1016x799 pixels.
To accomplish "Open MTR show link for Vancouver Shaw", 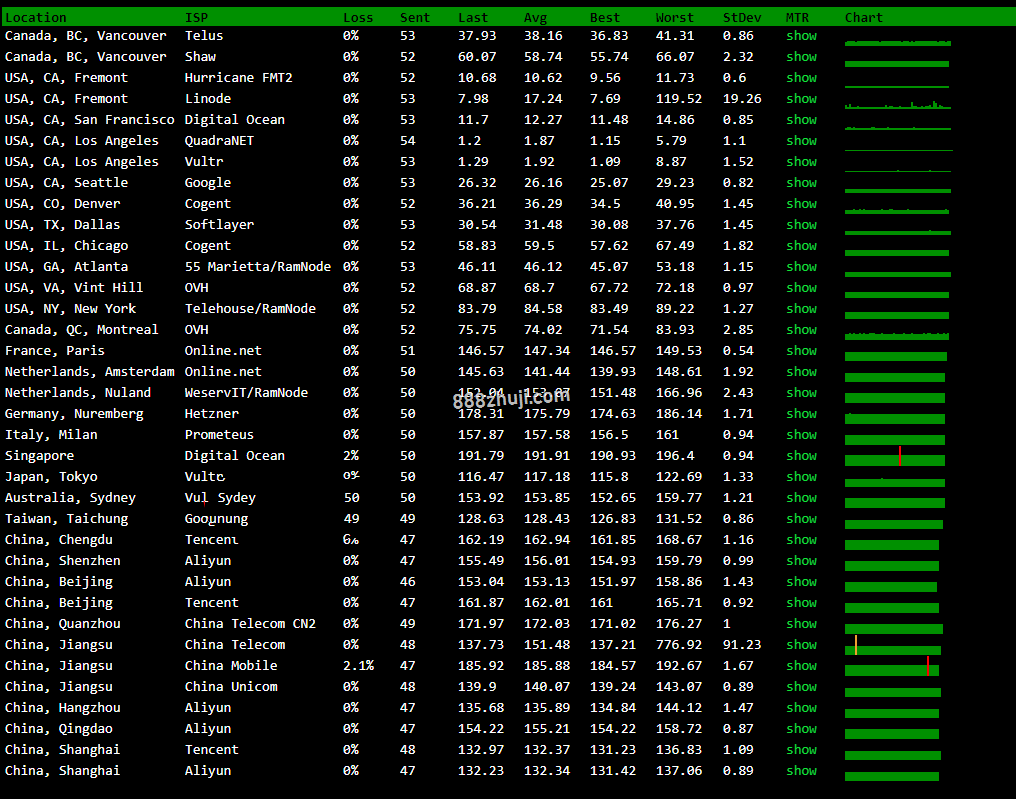I will 802,57.
